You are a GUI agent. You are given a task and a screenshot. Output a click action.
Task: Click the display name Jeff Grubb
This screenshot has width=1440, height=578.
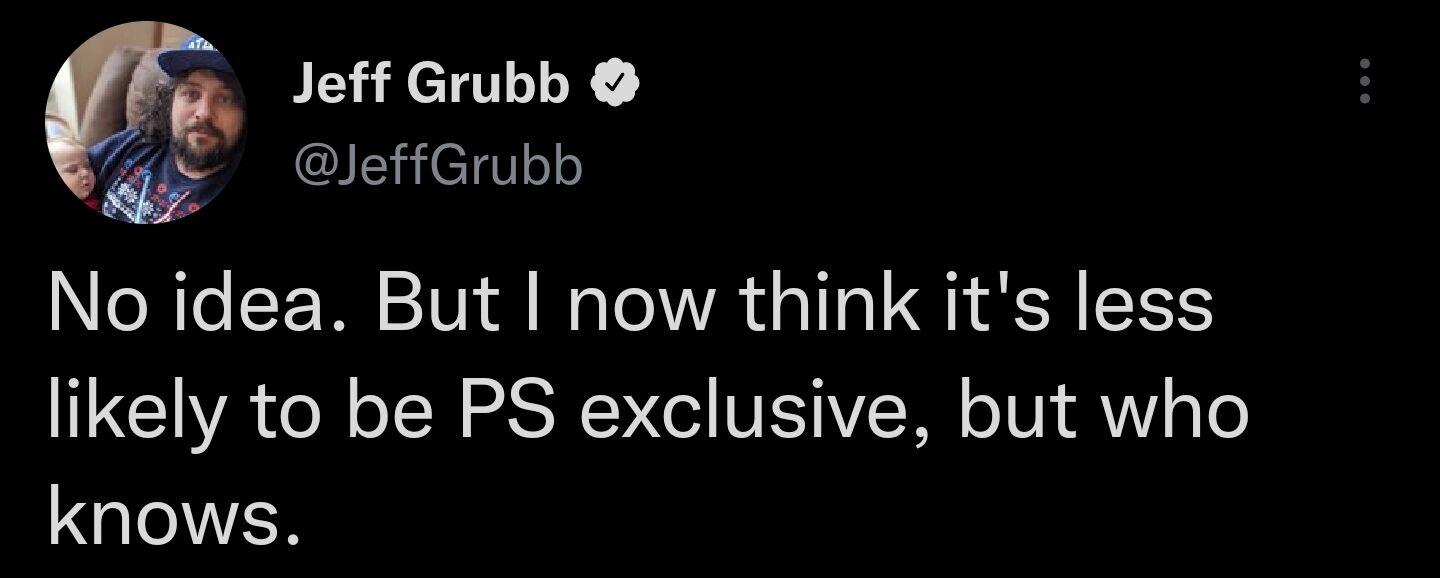coord(432,86)
